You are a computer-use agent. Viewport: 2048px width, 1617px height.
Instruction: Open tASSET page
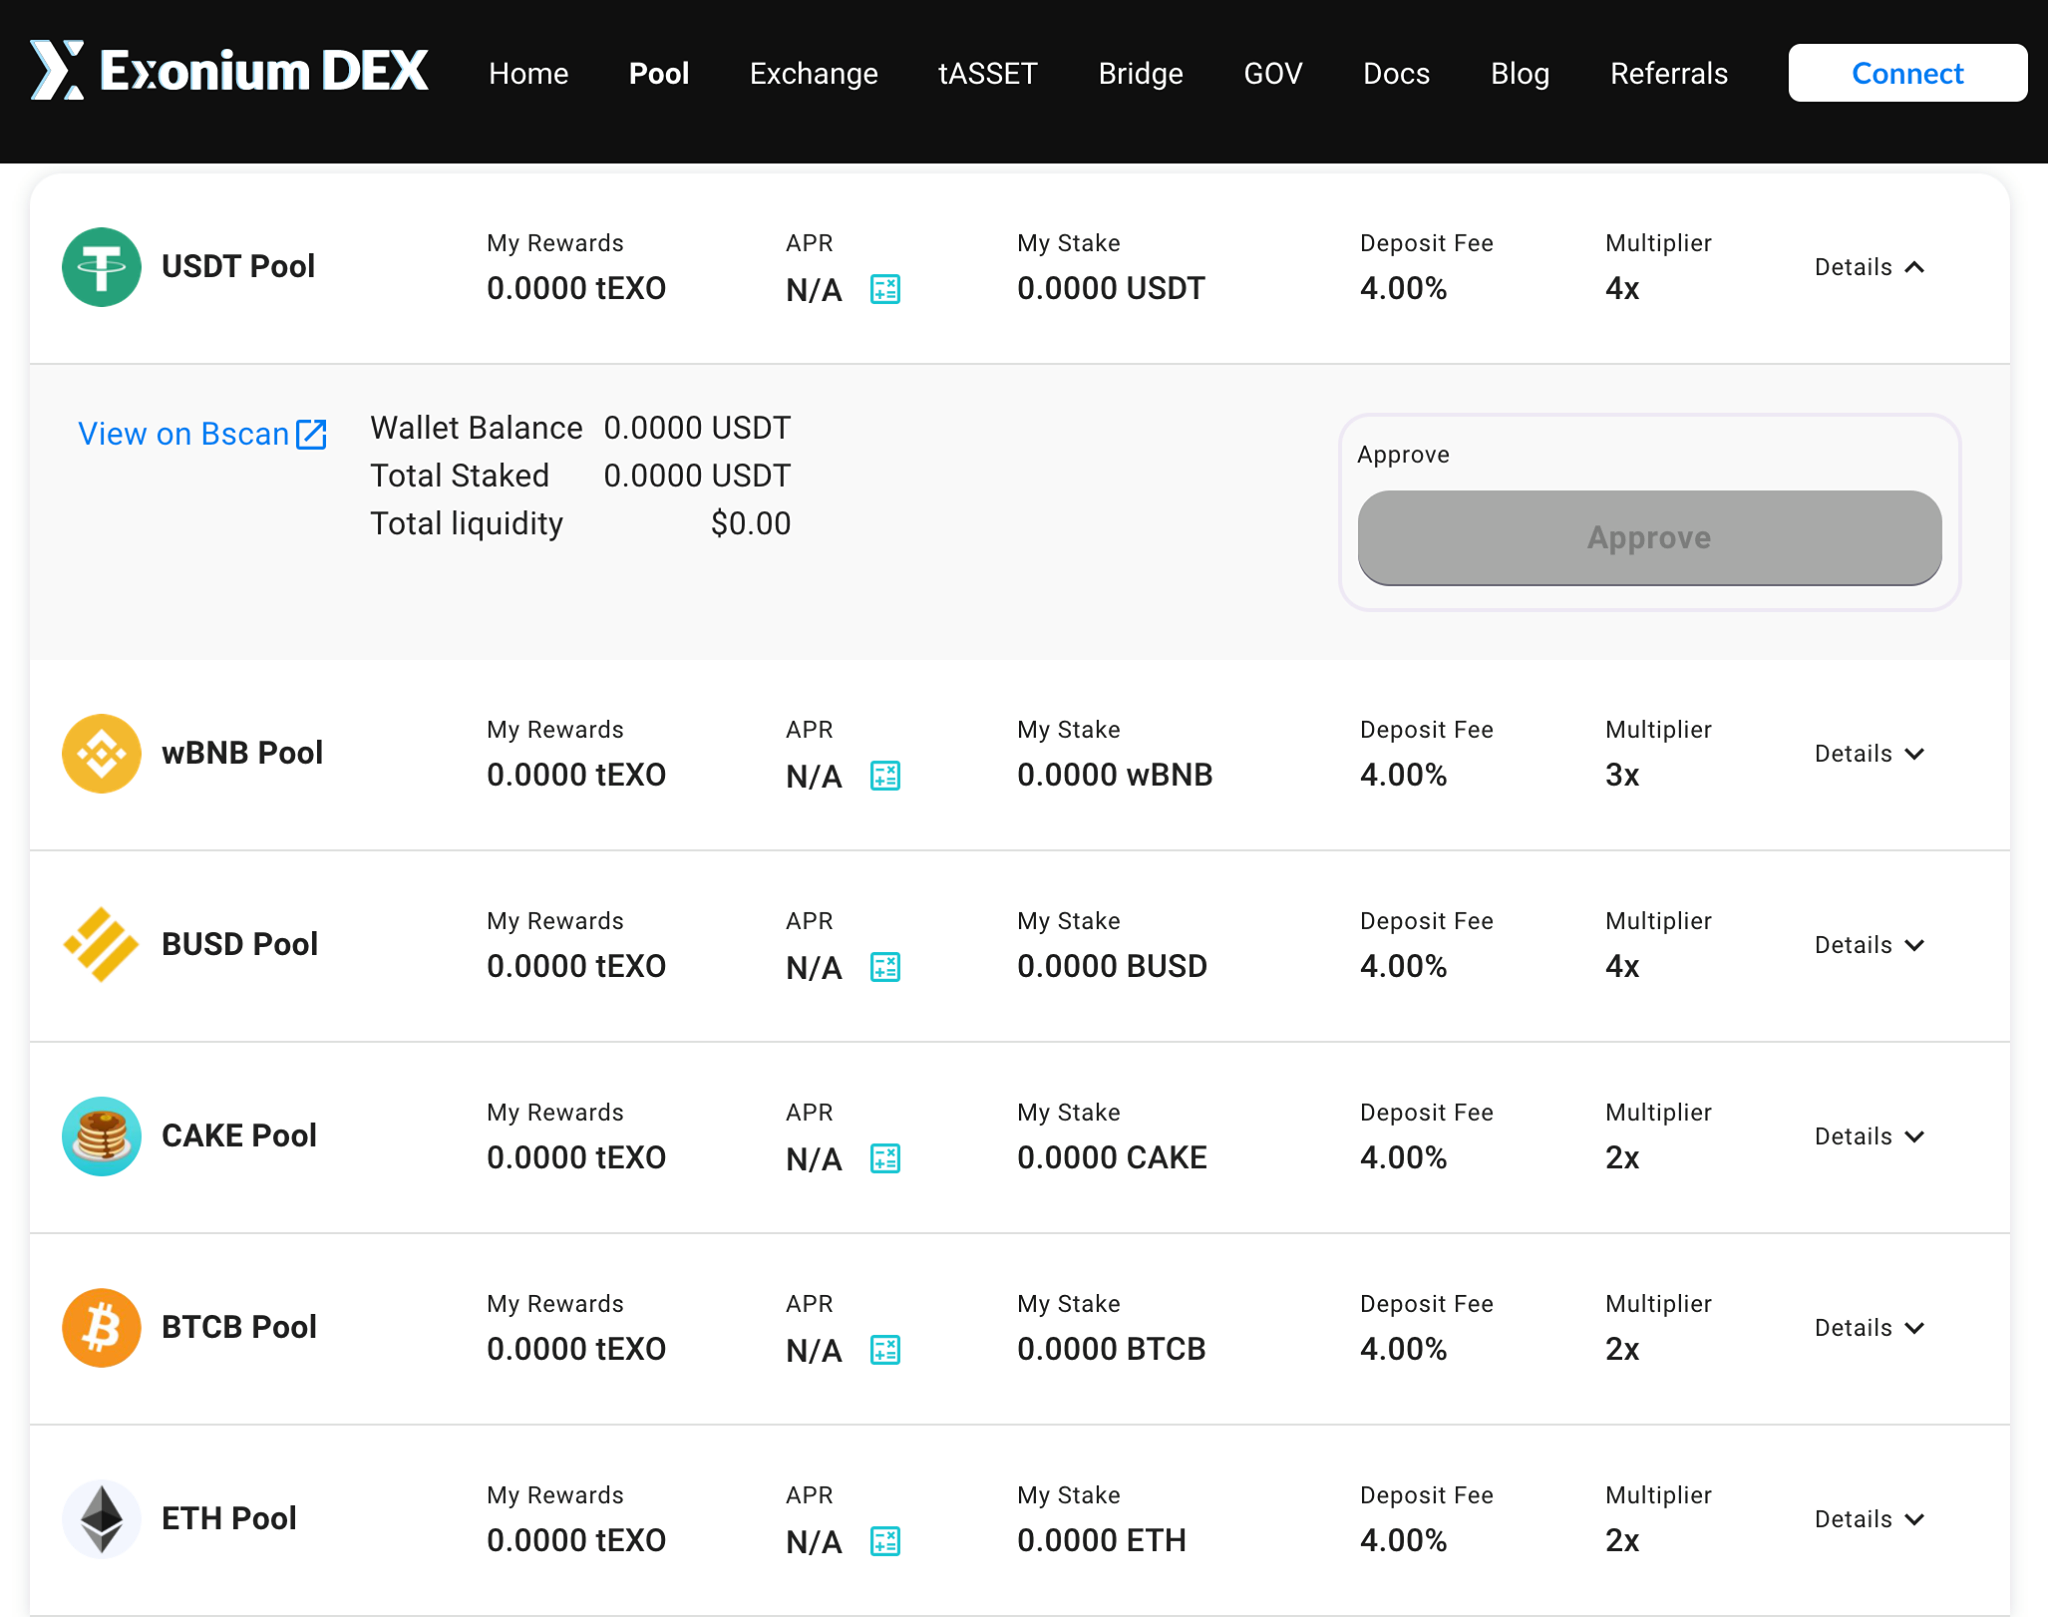(x=988, y=73)
